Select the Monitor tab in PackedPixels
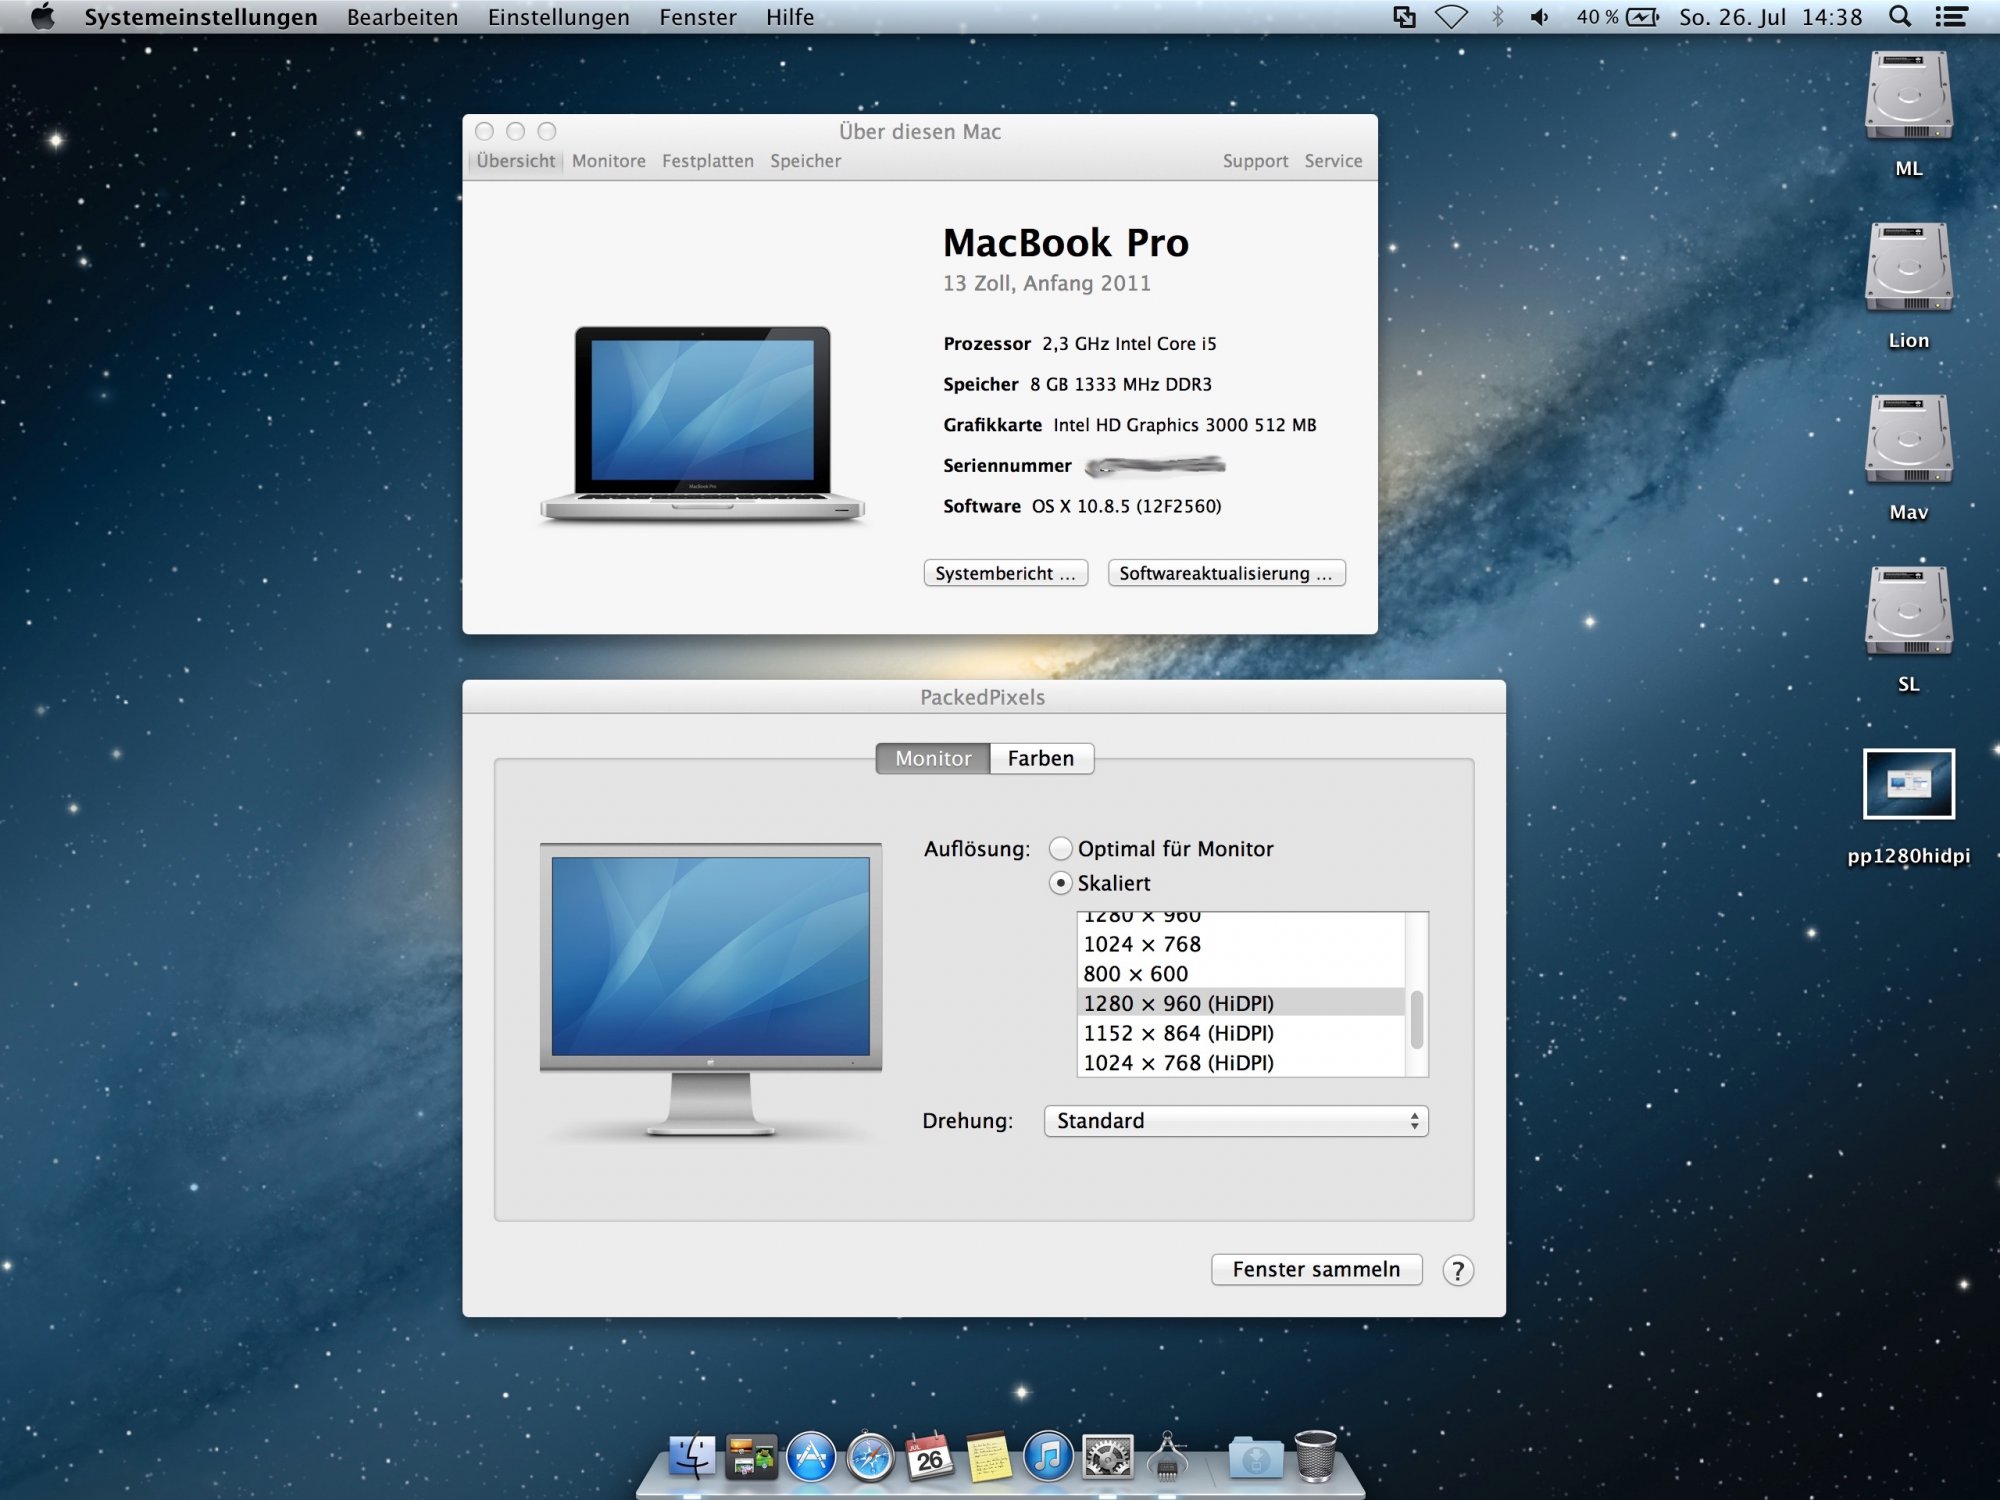Image resolution: width=2000 pixels, height=1500 pixels. (932, 758)
